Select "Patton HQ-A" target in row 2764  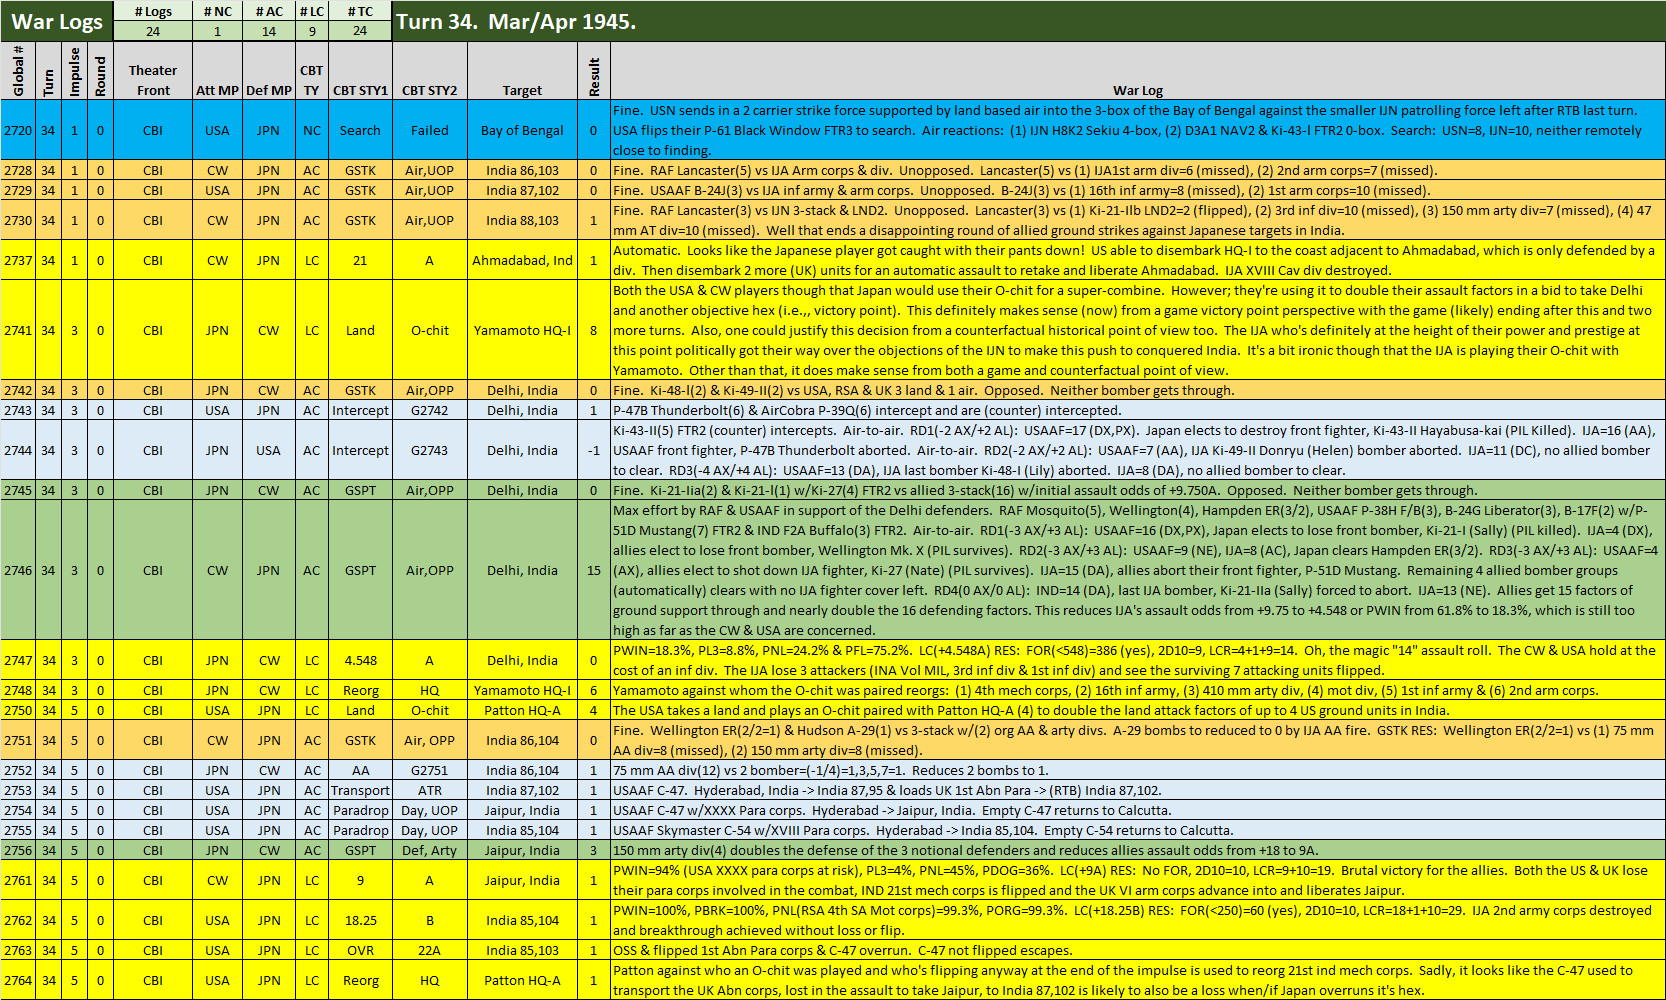click(523, 980)
